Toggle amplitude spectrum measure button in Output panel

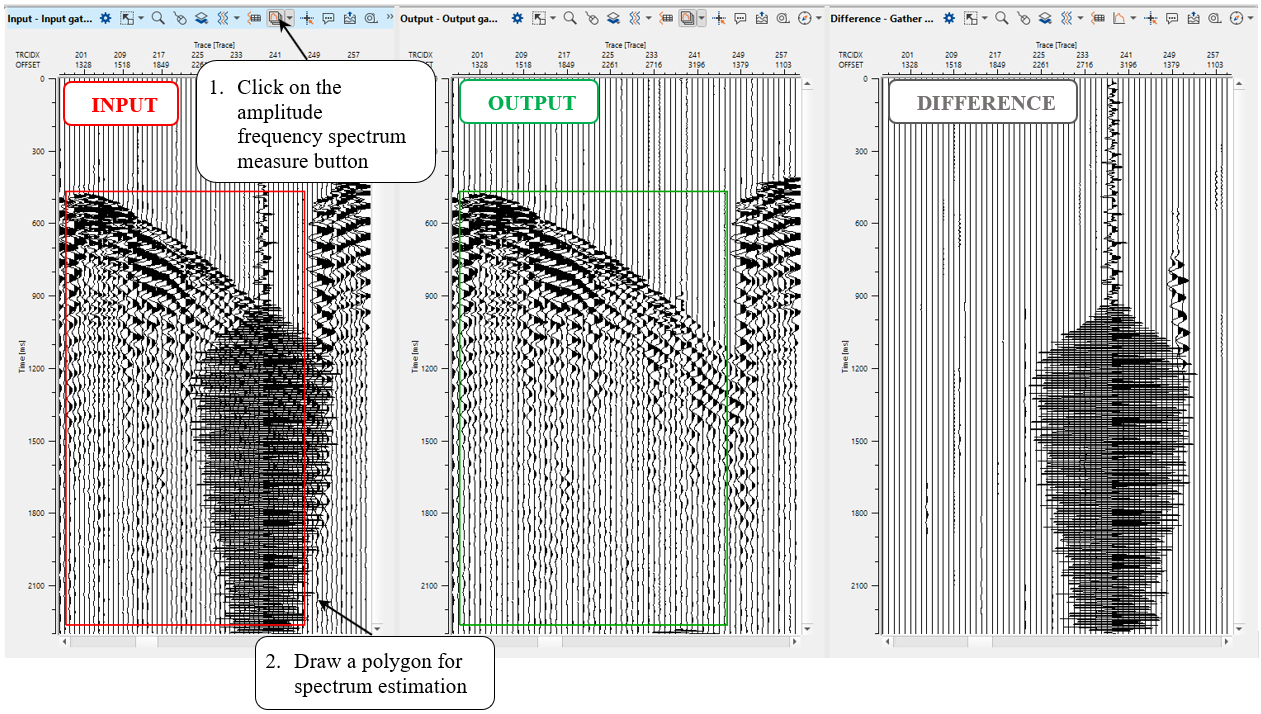coord(687,18)
